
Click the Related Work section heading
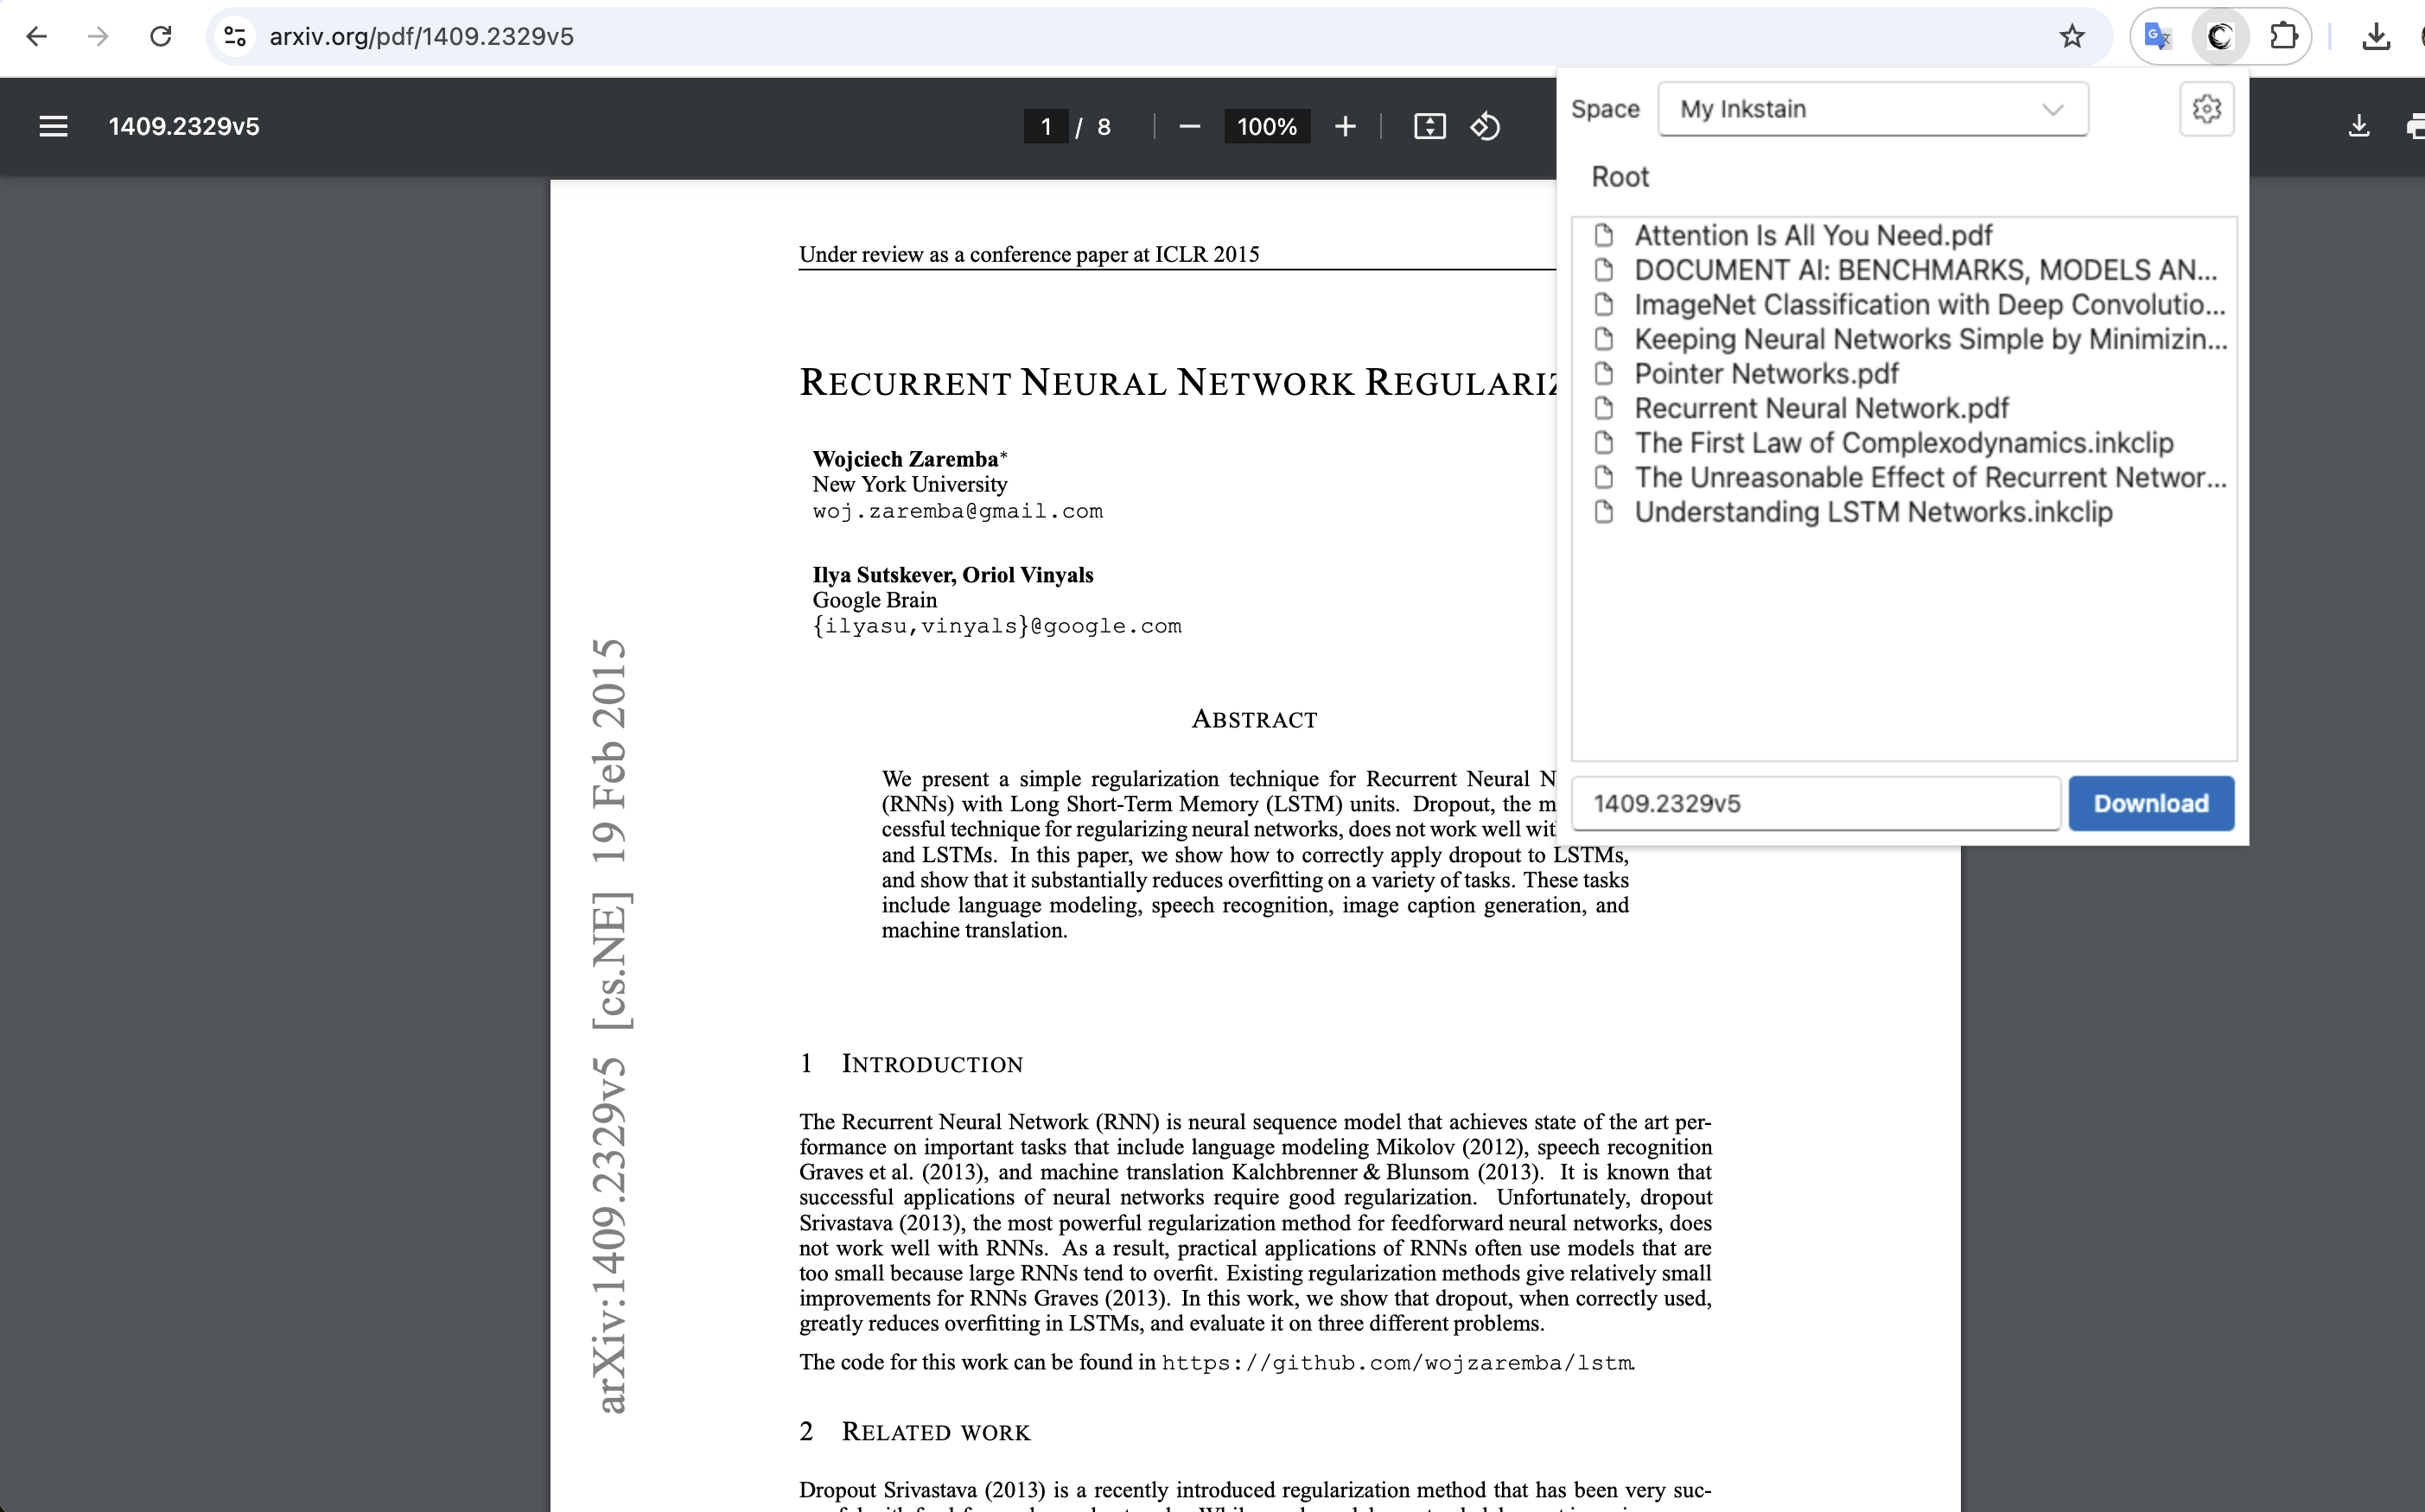[x=935, y=1432]
